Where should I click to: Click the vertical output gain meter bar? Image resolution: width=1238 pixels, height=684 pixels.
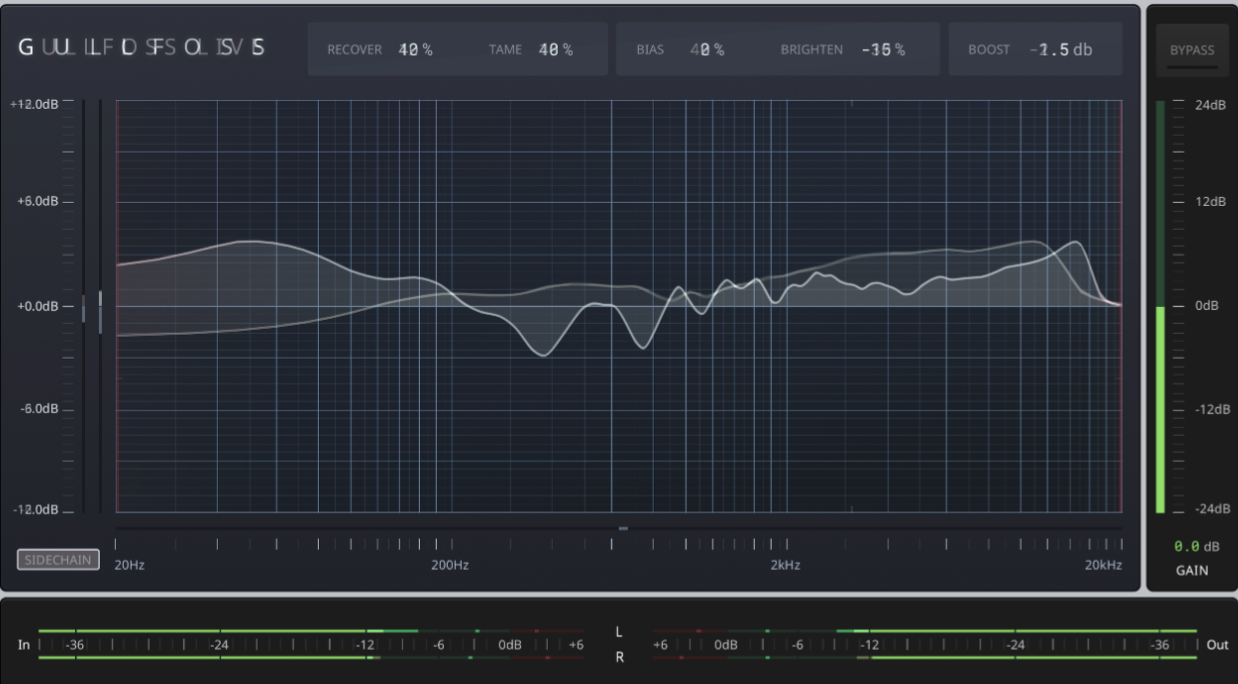1160,410
